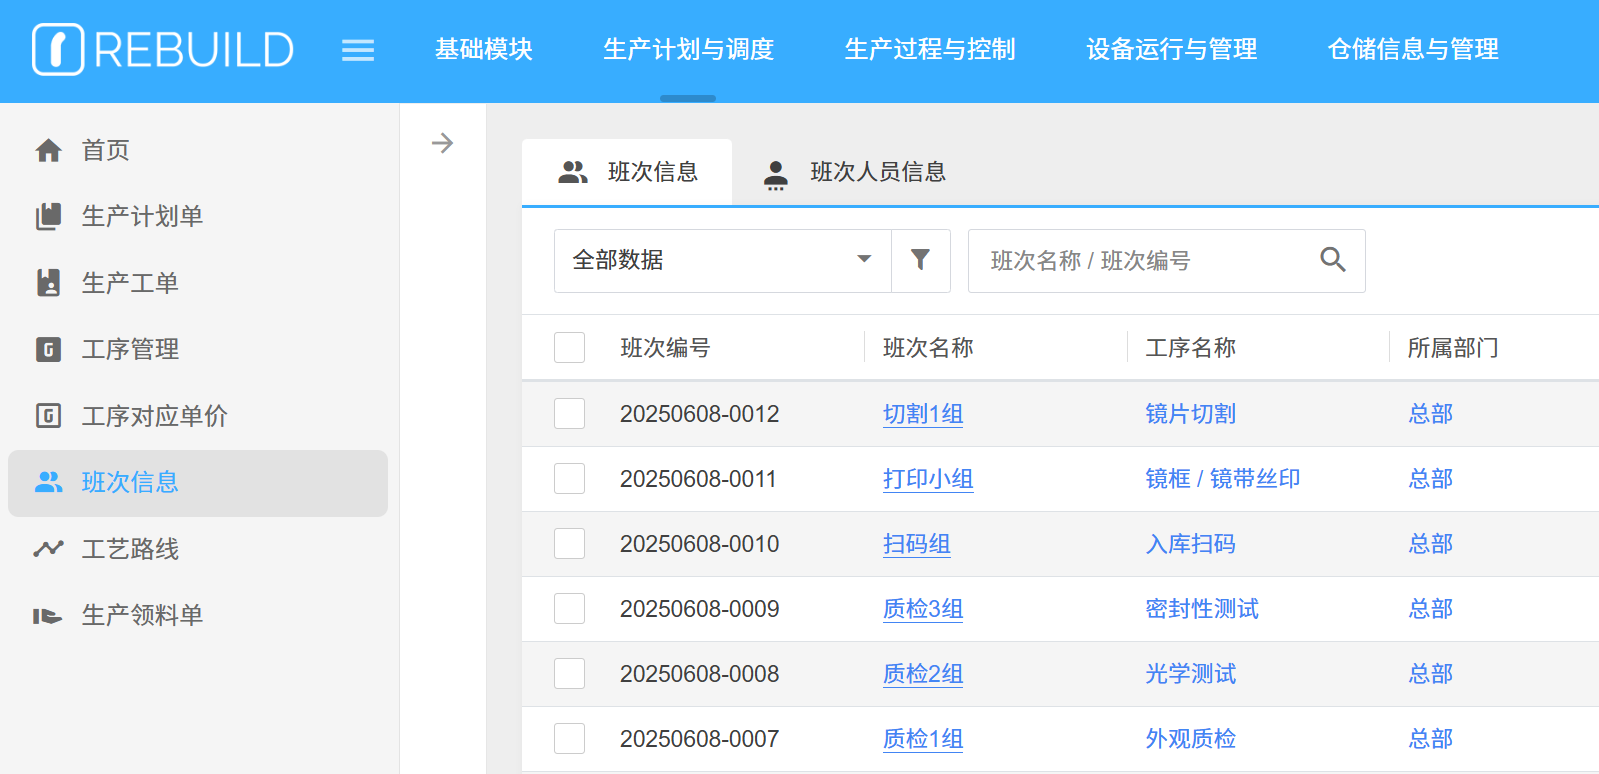This screenshot has width=1599, height=774.
Task: Open the 全部数据 dropdown
Action: click(722, 260)
